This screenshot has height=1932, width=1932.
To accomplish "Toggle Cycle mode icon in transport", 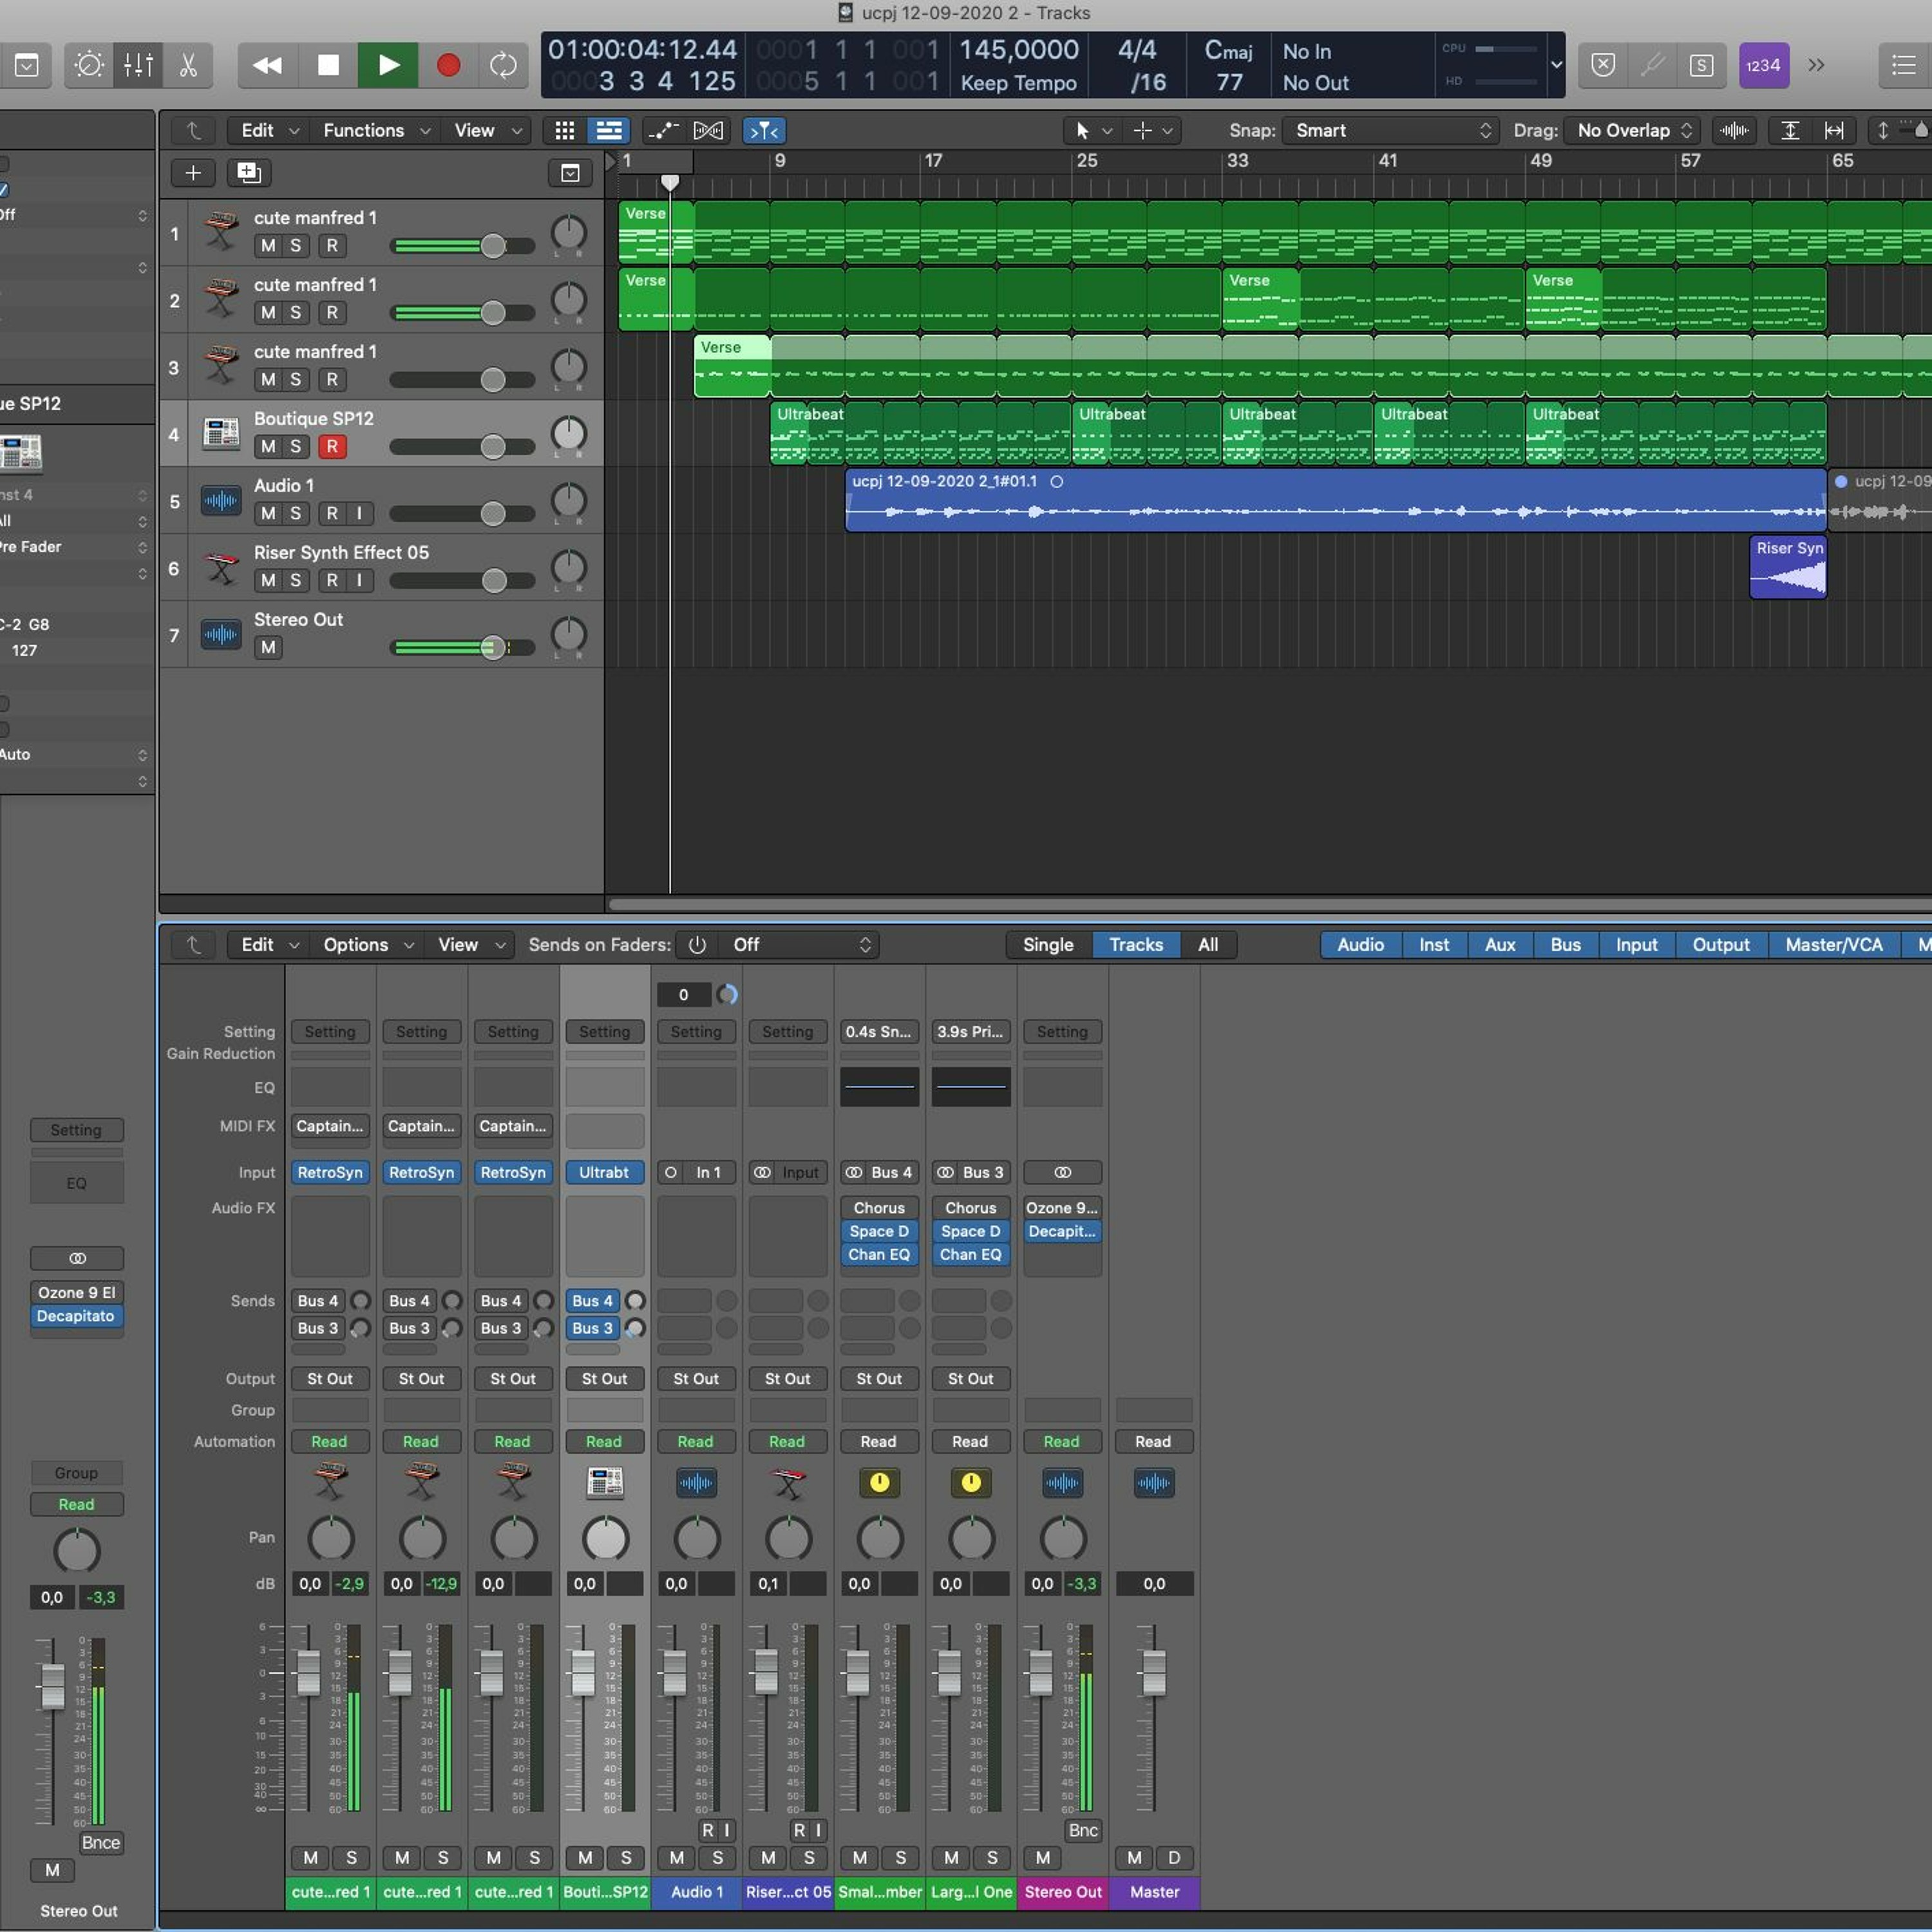I will [x=503, y=66].
